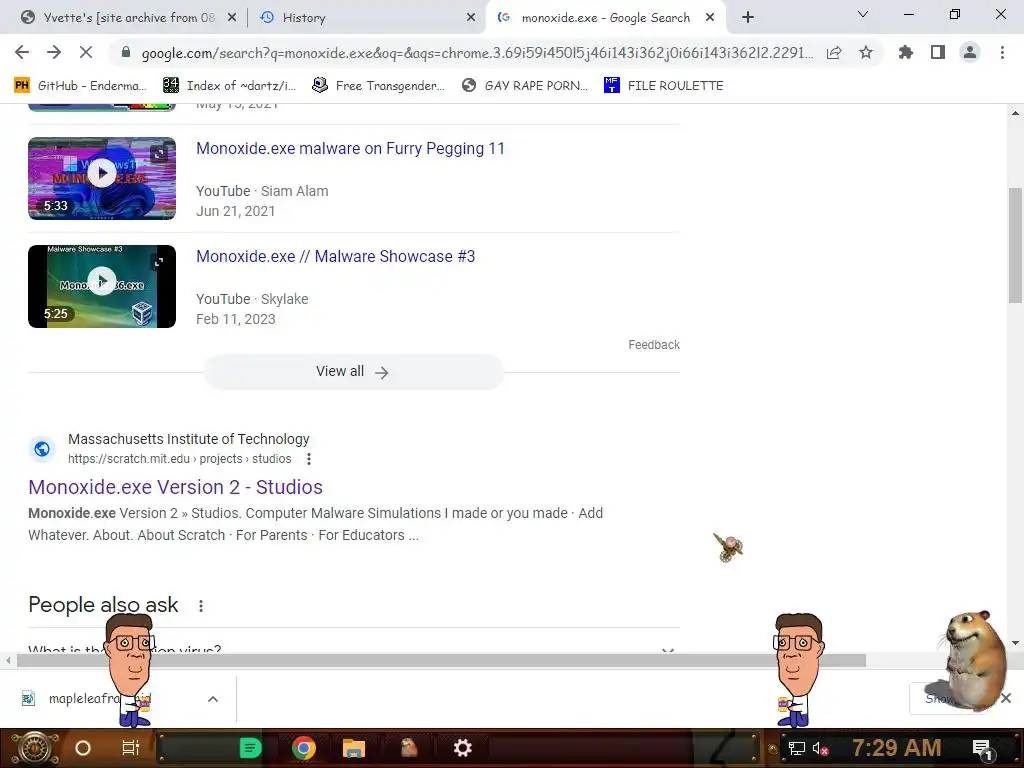Open the steampunk Start button
The height and width of the screenshot is (768, 1024).
[35, 748]
